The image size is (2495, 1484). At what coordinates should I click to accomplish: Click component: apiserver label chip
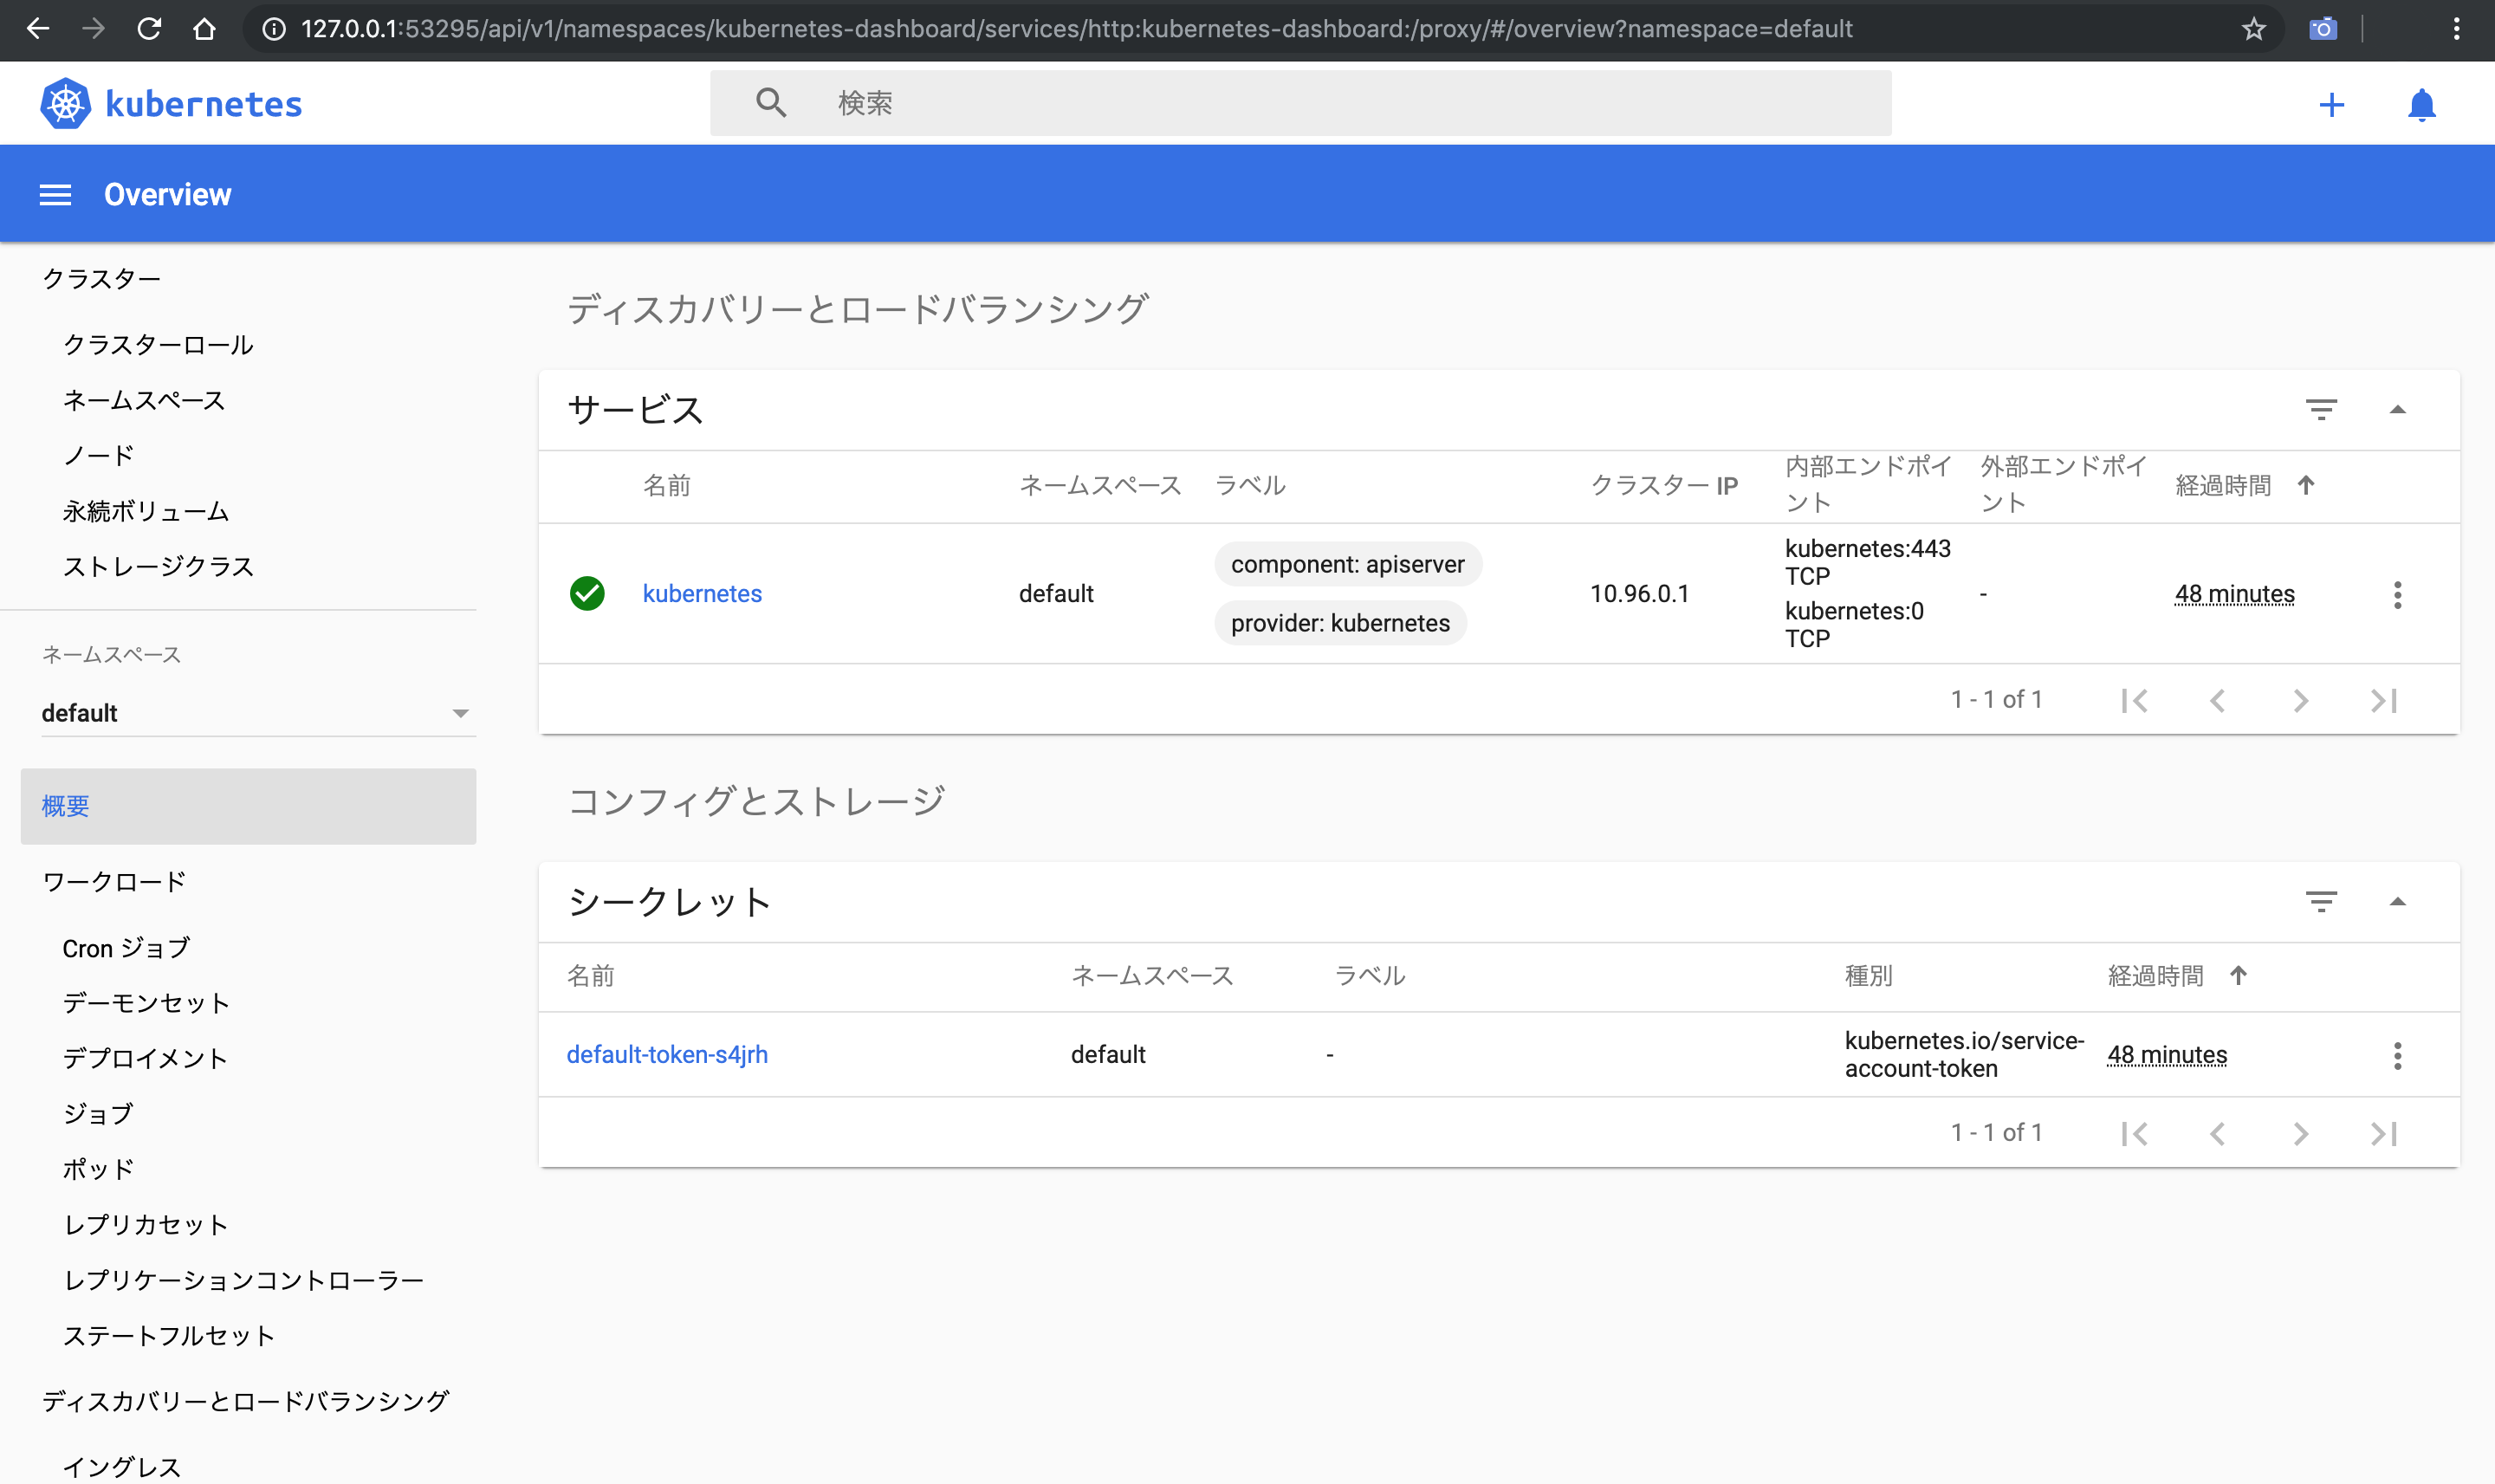pyautogui.click(x=1348, y=564)
